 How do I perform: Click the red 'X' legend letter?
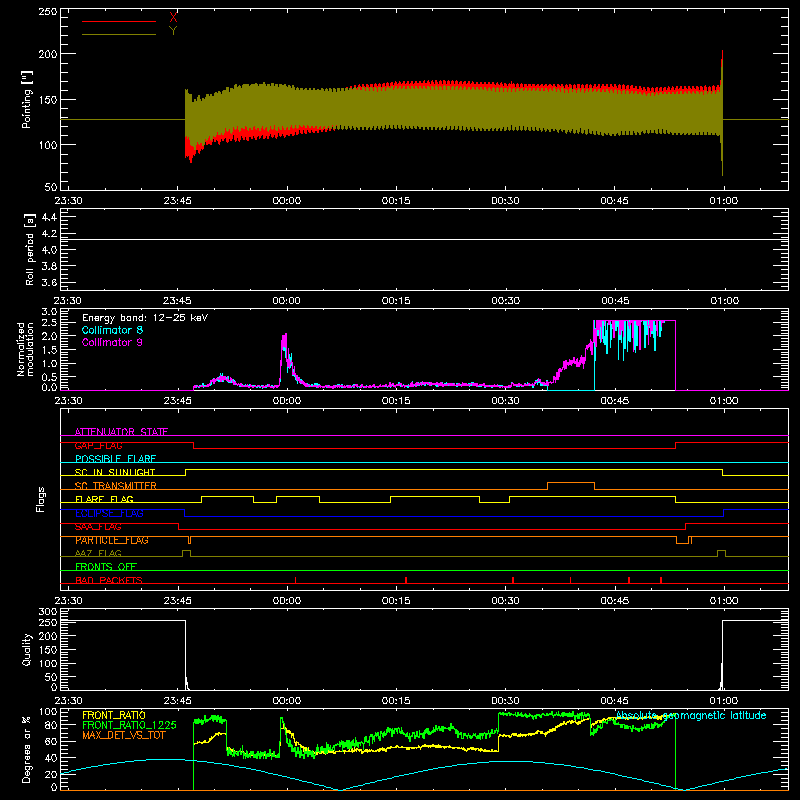click(x=173, y=18)
